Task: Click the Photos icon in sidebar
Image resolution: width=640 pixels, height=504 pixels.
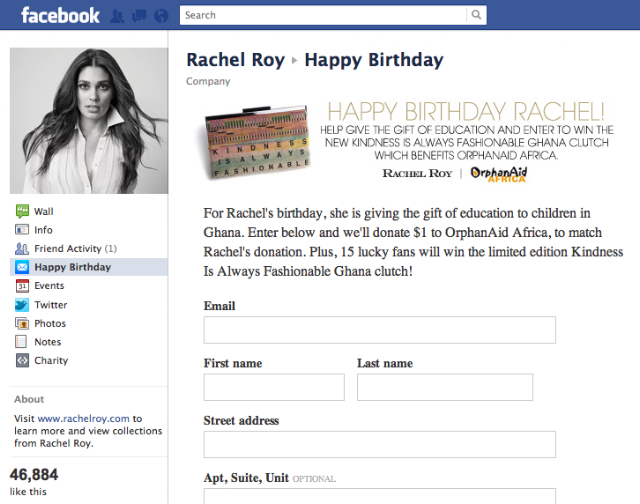Action: [x=22, y=324]
